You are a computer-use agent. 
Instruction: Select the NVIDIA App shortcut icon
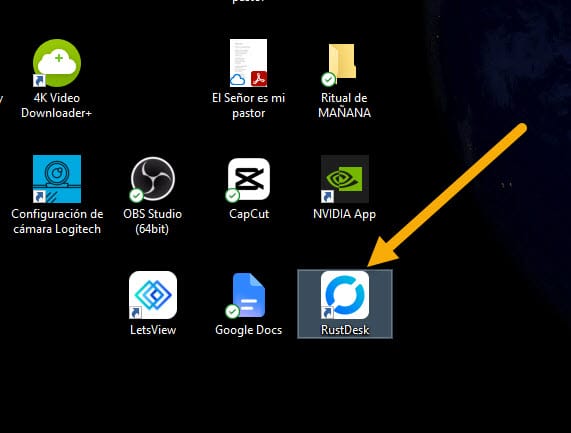click(344, 179)
